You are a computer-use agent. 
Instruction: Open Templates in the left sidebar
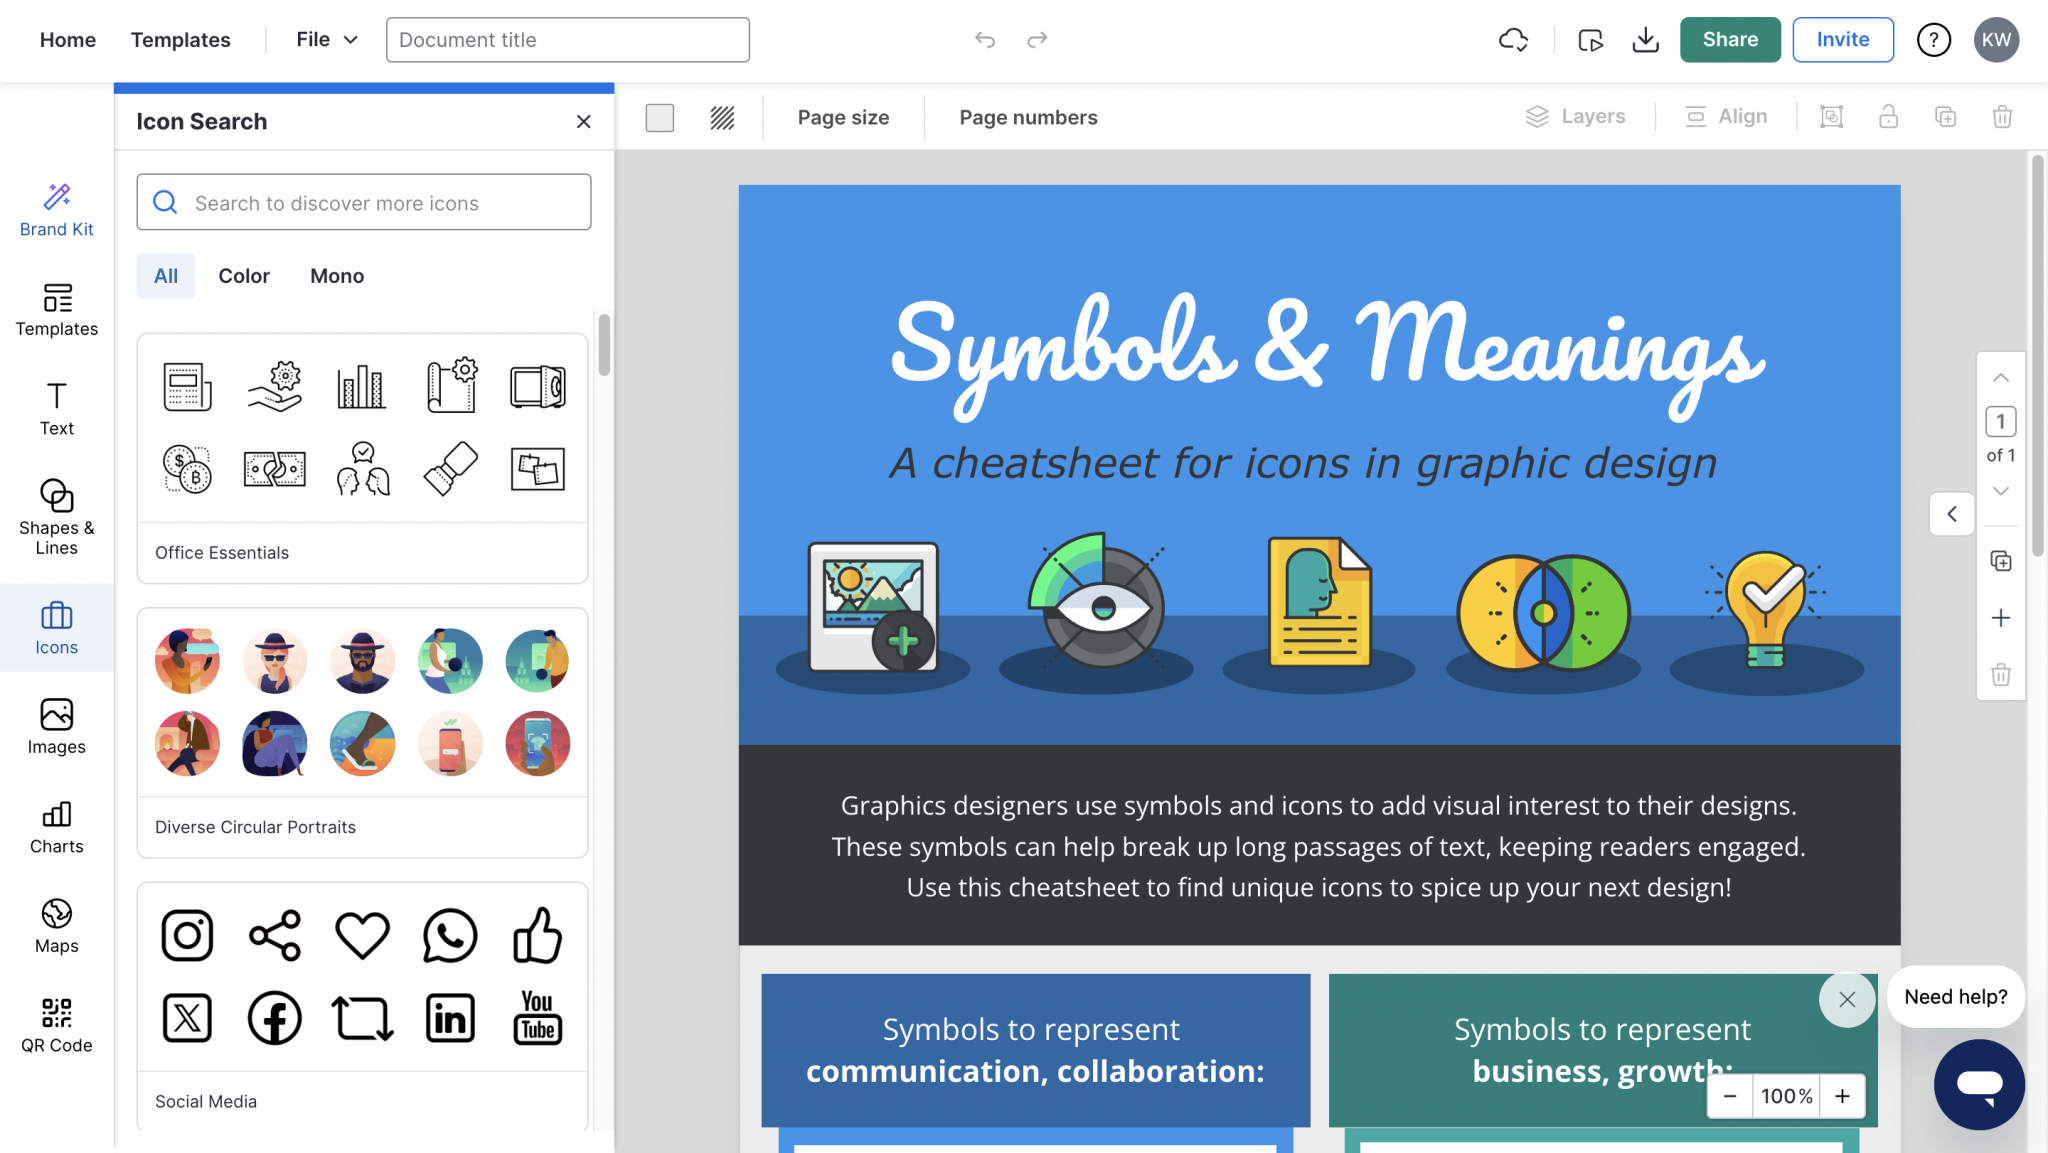57,310
